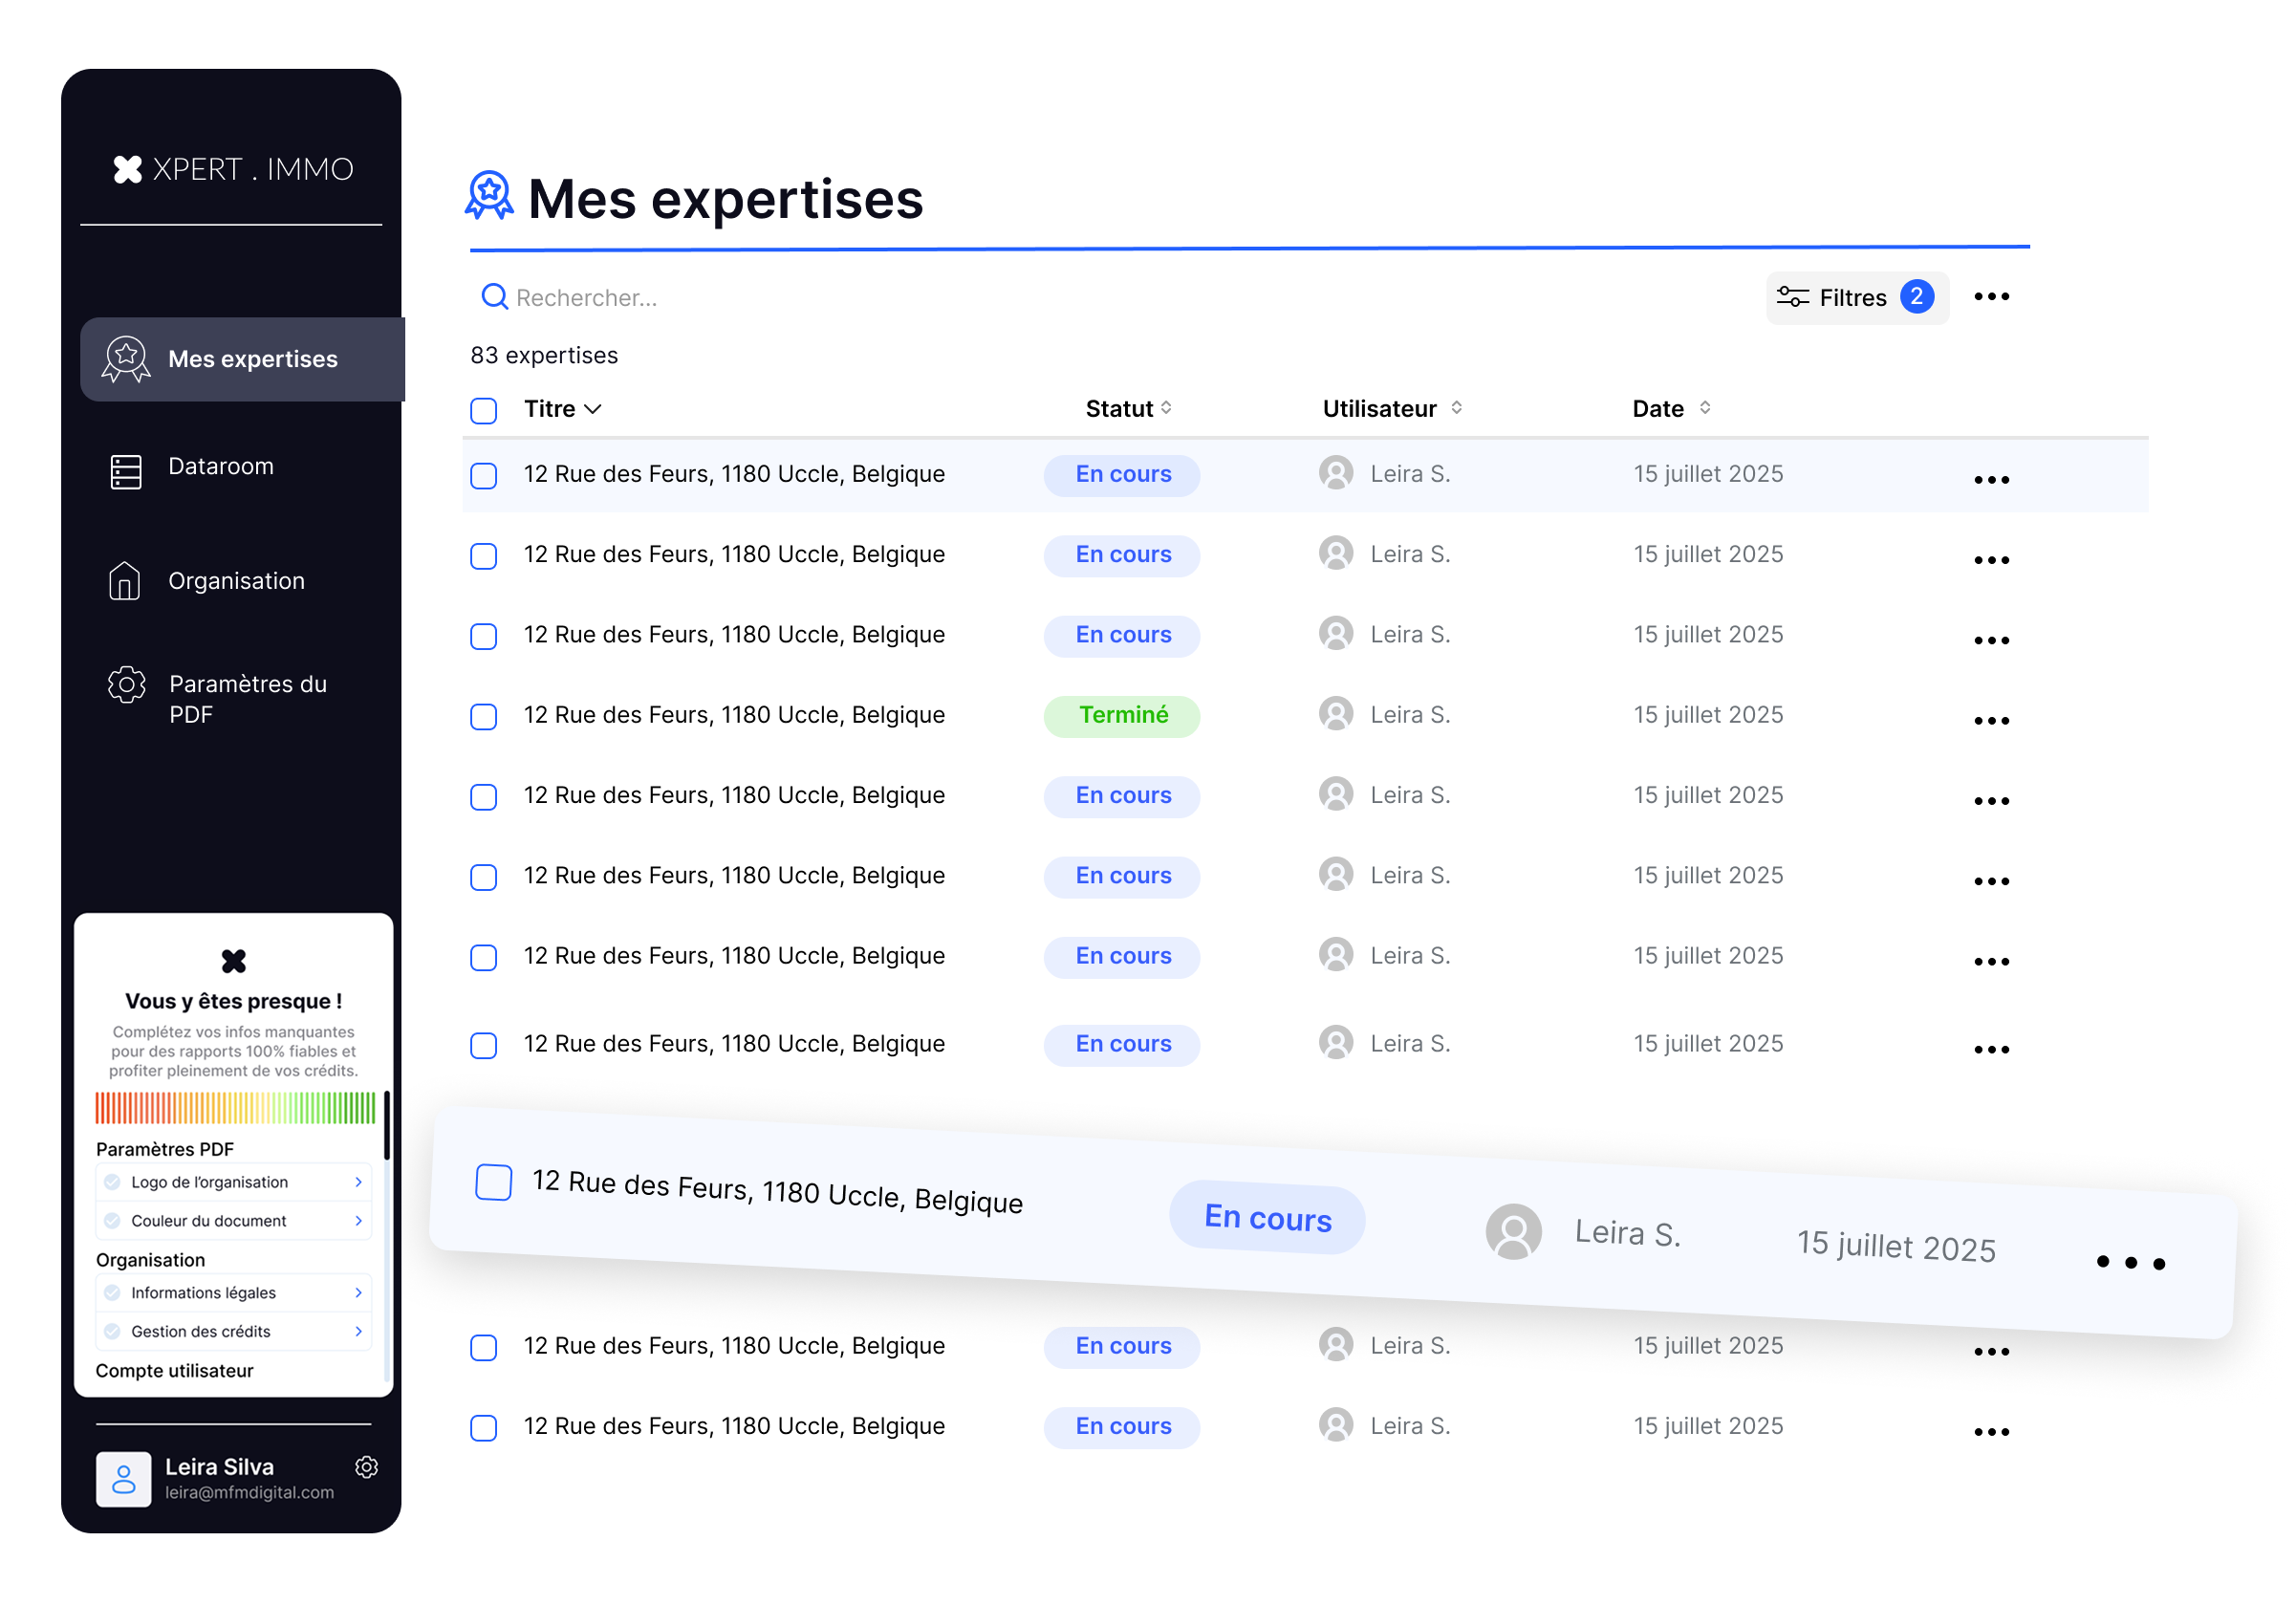This screenshot has height=1606, width=2296.
Task: Open the Organisation menu item
Action: [236, 581]
